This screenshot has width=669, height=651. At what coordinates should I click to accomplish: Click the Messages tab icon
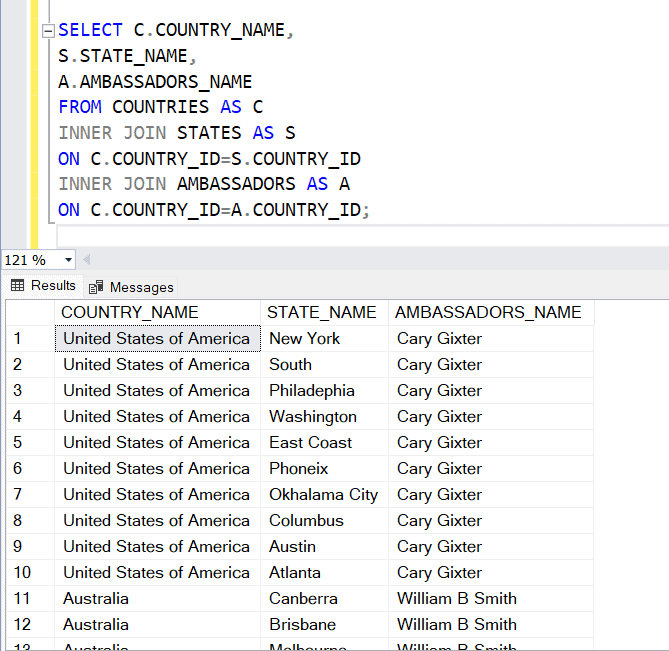[96, 288]
